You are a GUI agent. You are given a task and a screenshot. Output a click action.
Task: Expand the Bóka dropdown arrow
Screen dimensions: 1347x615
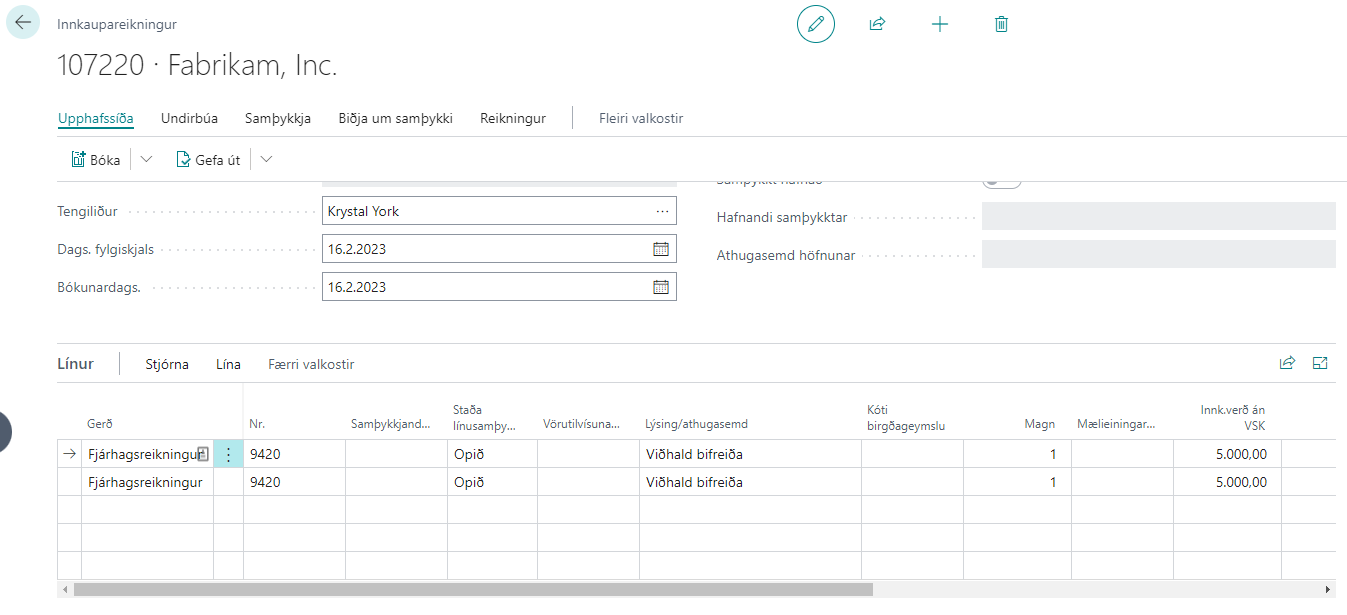(146, 160)
